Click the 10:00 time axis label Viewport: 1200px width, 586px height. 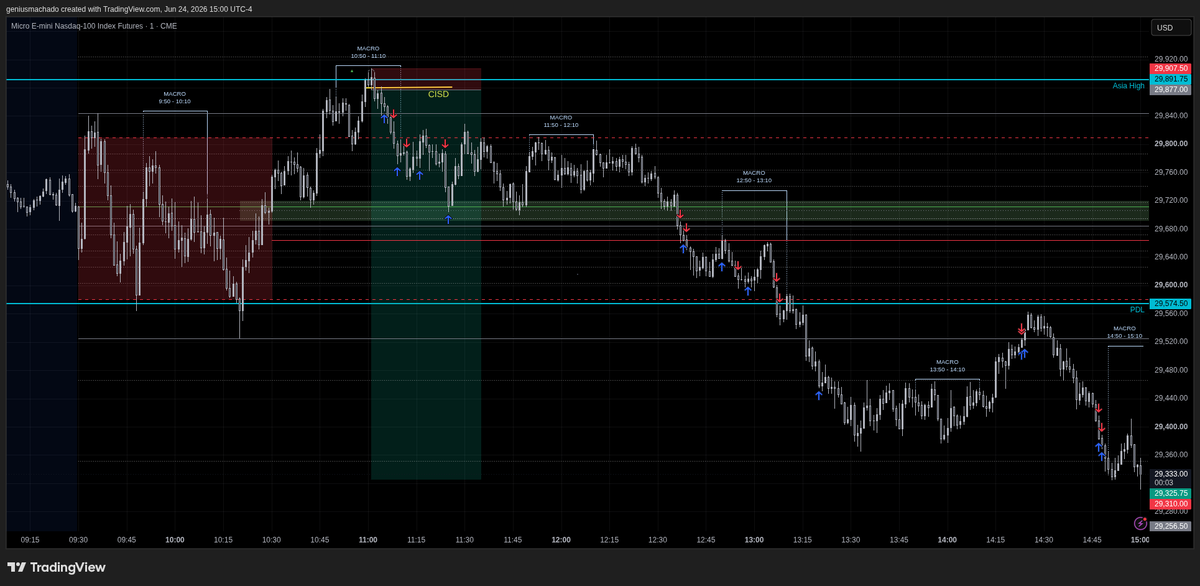coord(175,540)
